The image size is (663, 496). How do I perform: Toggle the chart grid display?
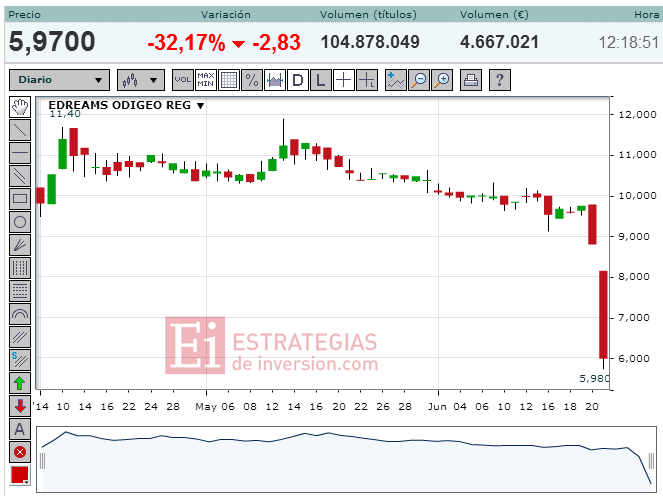pos(229,80)
